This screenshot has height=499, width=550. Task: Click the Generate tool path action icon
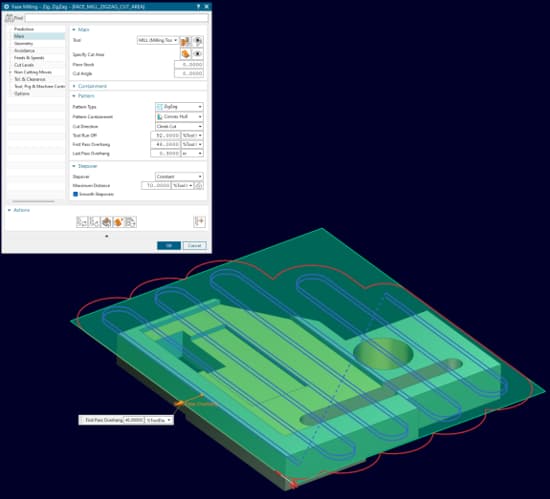pyautogui.click(x=82, y=222)
